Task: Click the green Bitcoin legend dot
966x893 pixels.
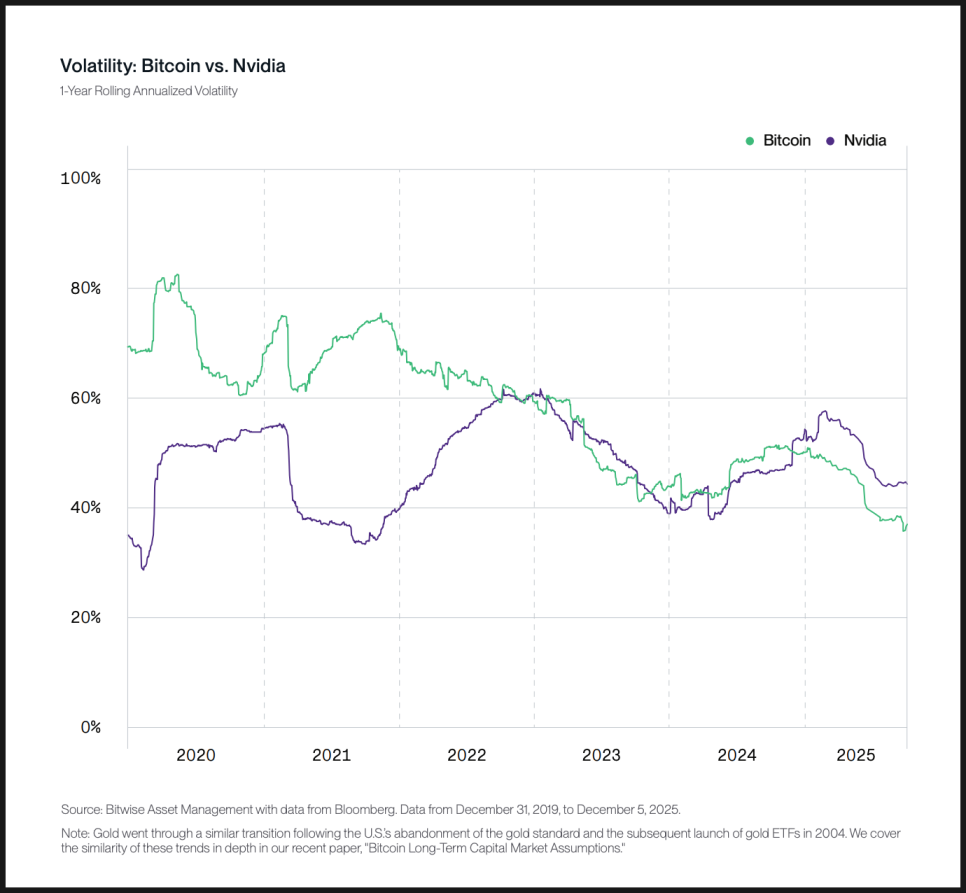Action: tap(750, 142)
